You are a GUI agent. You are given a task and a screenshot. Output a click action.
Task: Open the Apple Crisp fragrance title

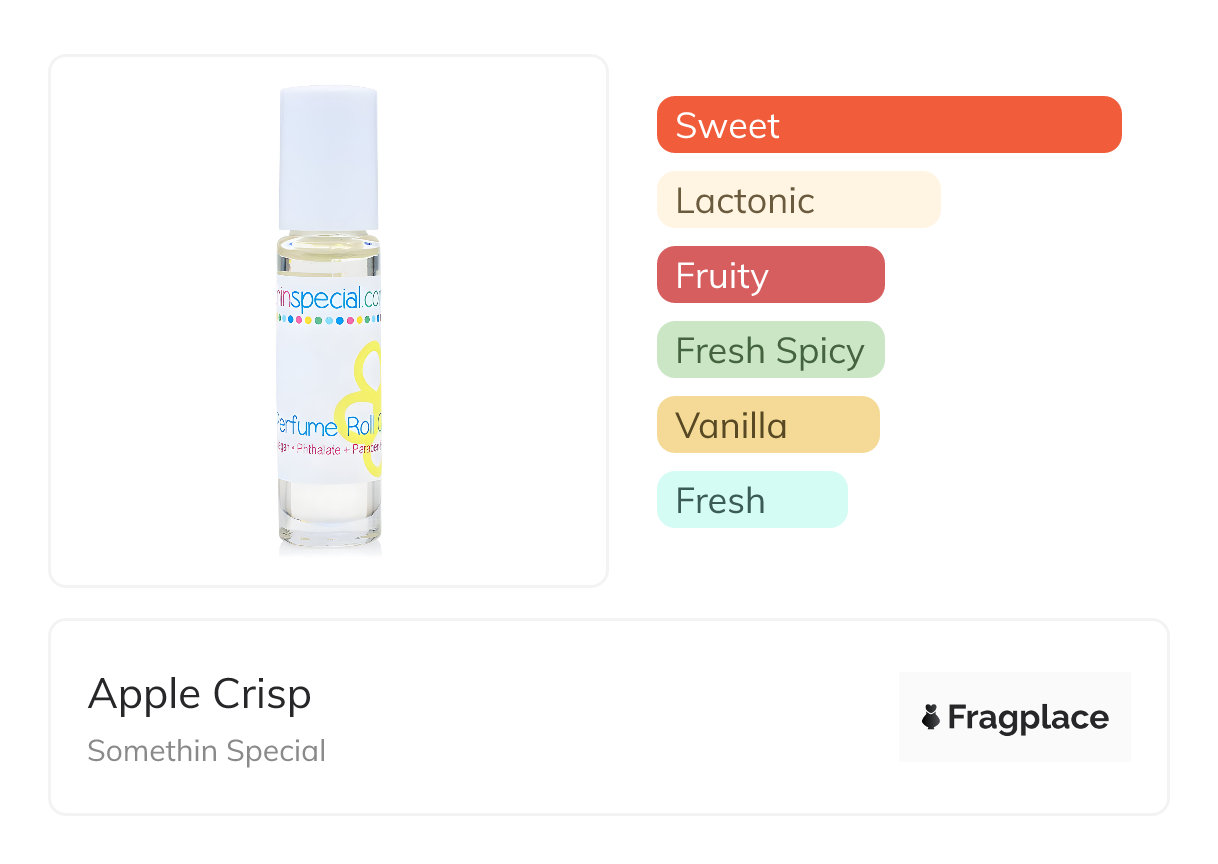point(199,694)
